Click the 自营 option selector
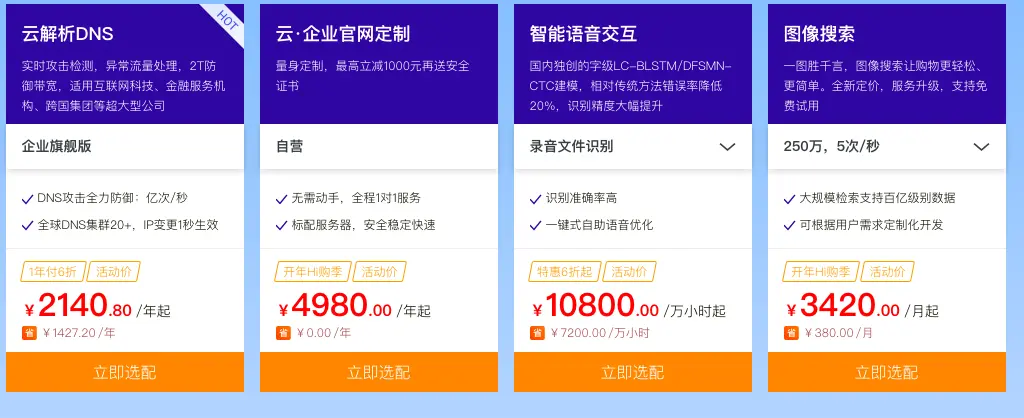This screenshot has height=418, width=1024. [379, 147]
